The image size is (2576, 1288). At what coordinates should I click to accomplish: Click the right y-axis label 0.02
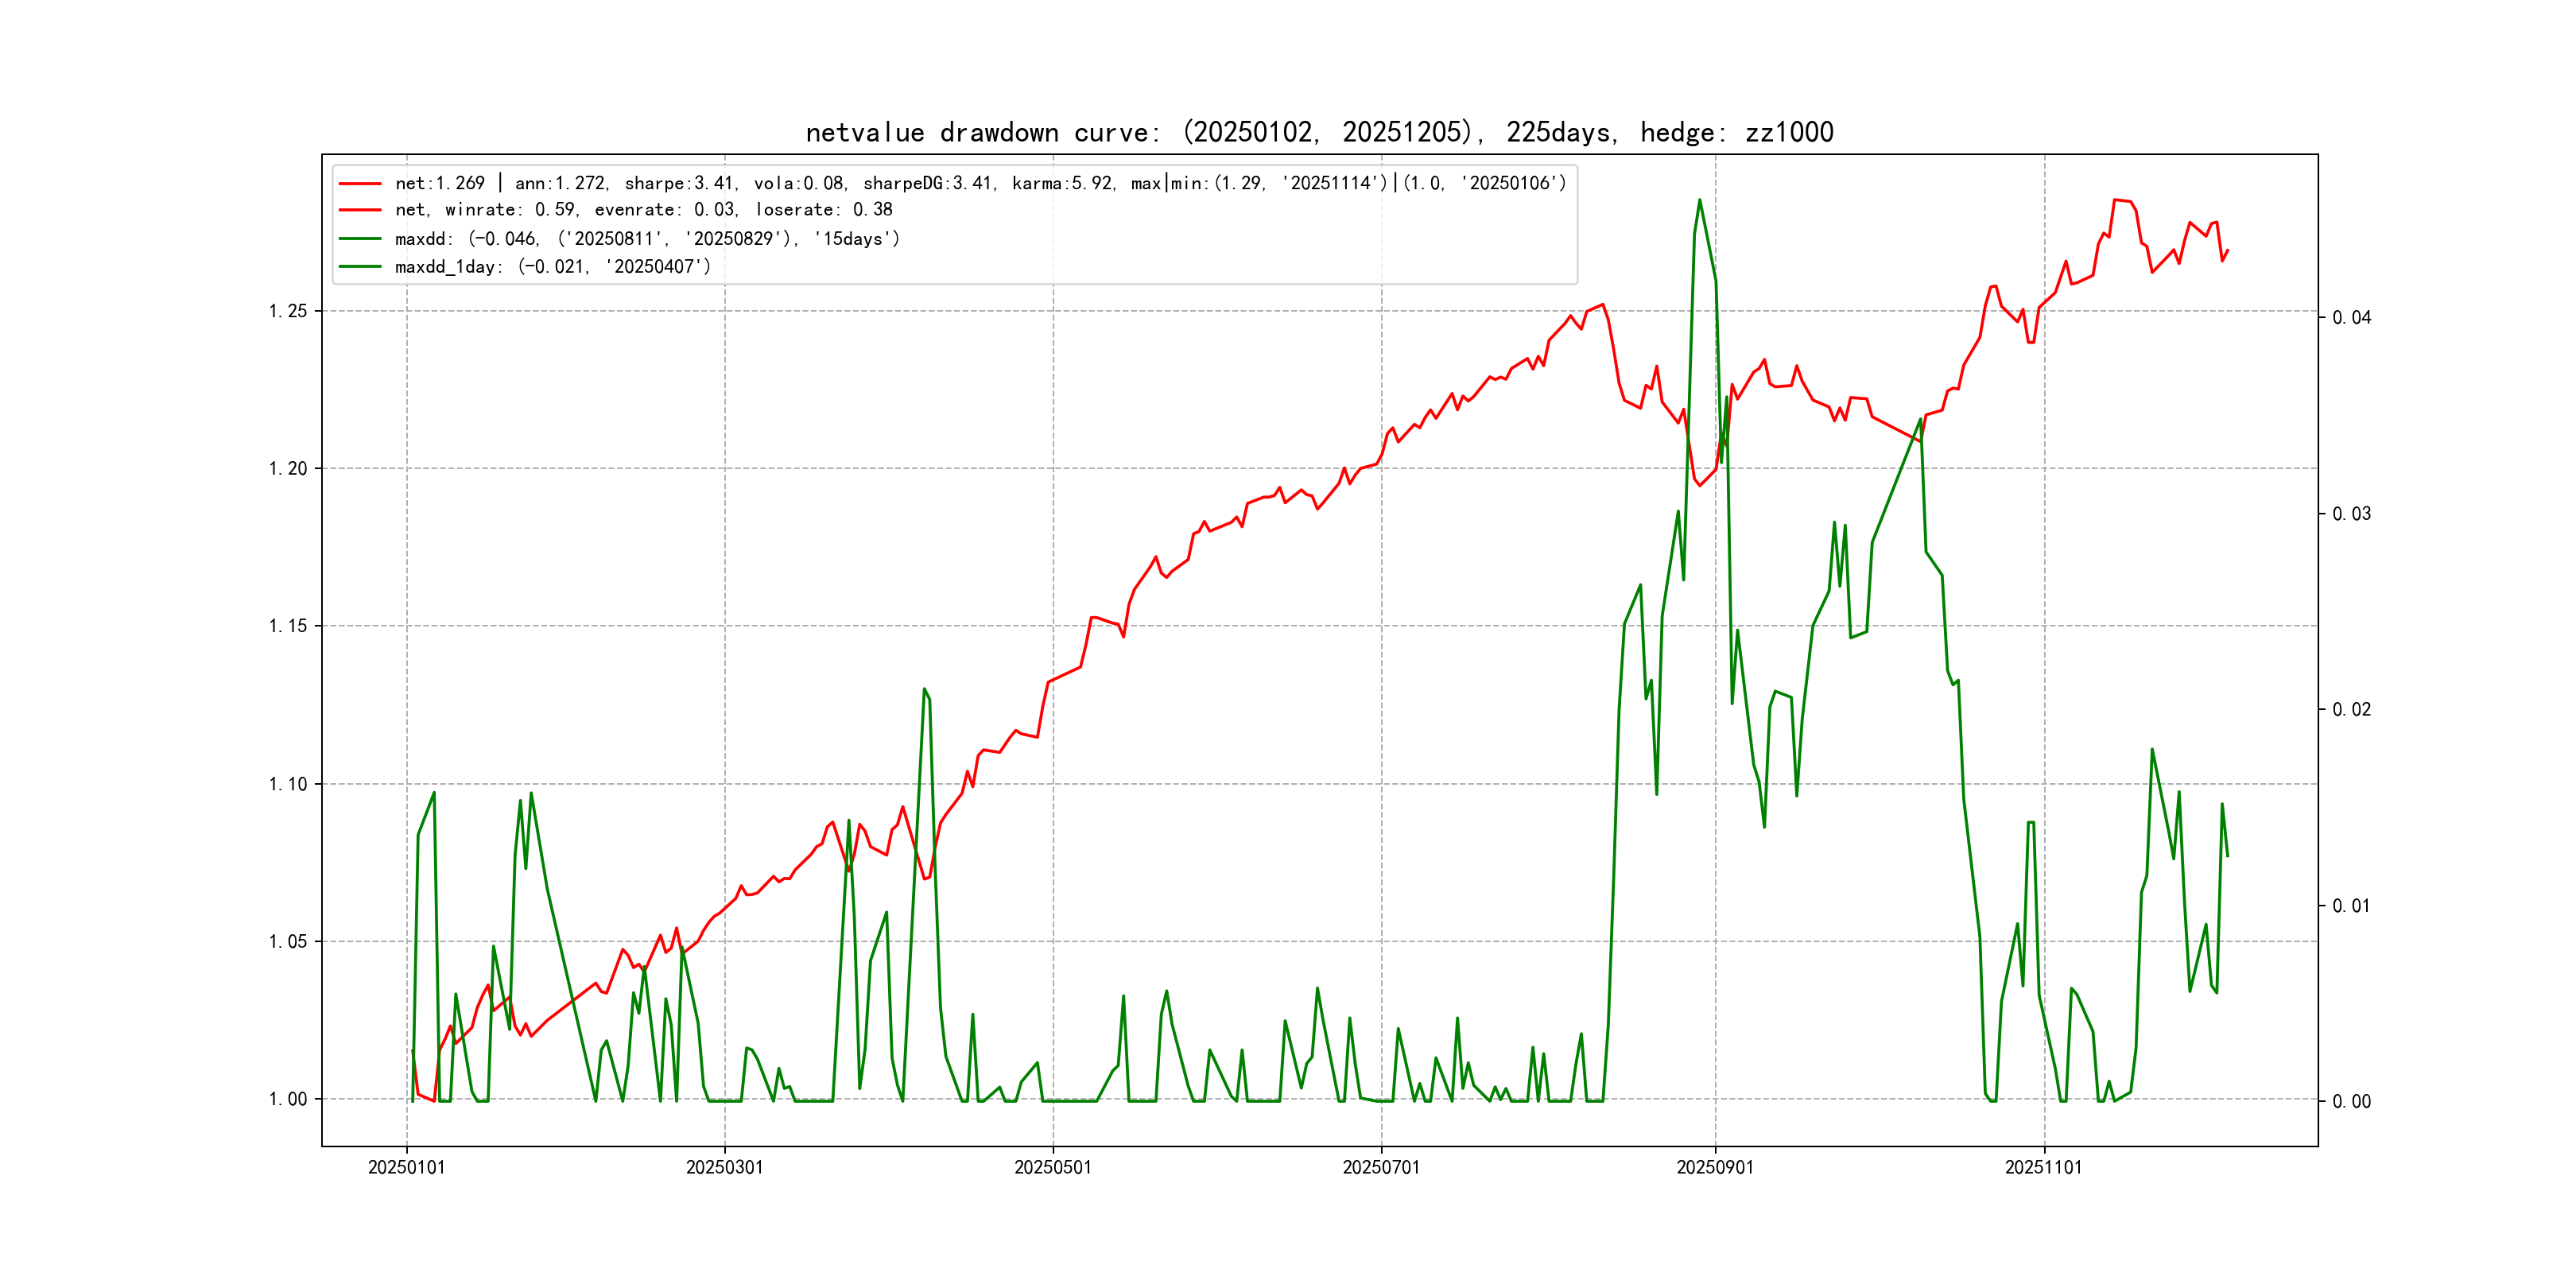click(2351, 710)
